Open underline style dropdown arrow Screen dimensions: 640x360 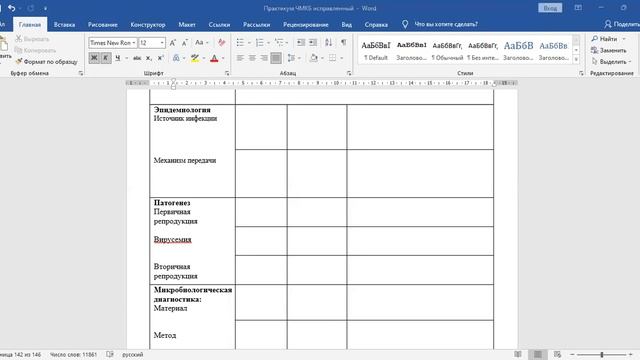[x=126, y=58]
